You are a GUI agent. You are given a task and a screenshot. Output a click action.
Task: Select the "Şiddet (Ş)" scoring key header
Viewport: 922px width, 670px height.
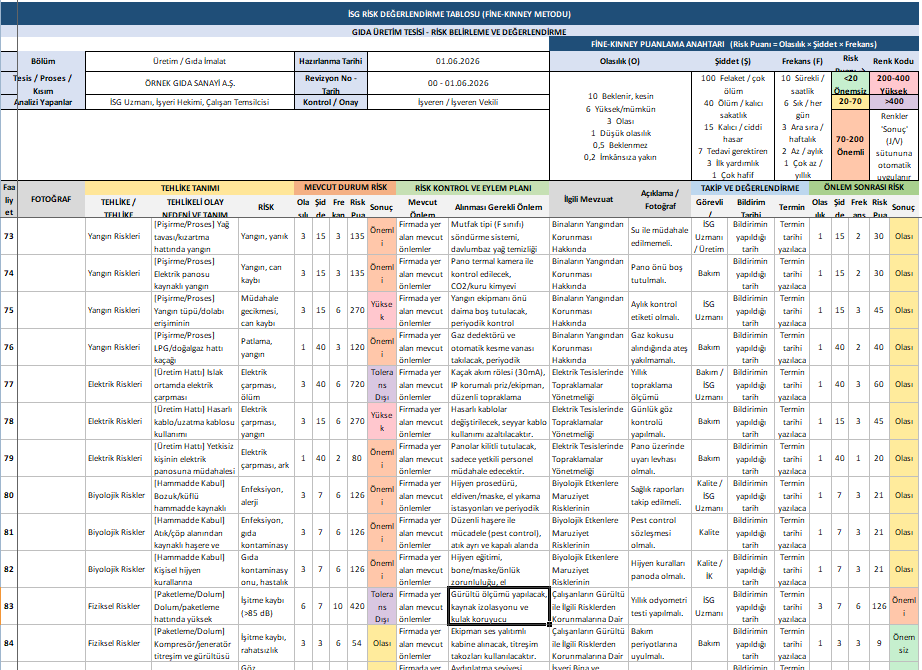click(x=733, y=61)
